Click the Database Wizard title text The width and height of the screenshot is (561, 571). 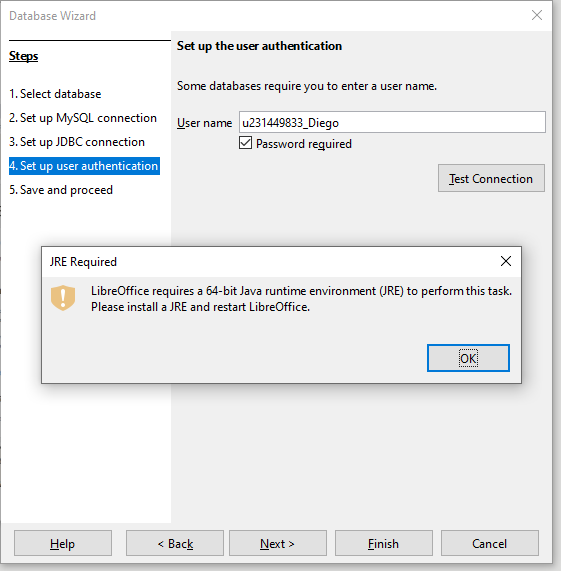(x=52, y=16)
